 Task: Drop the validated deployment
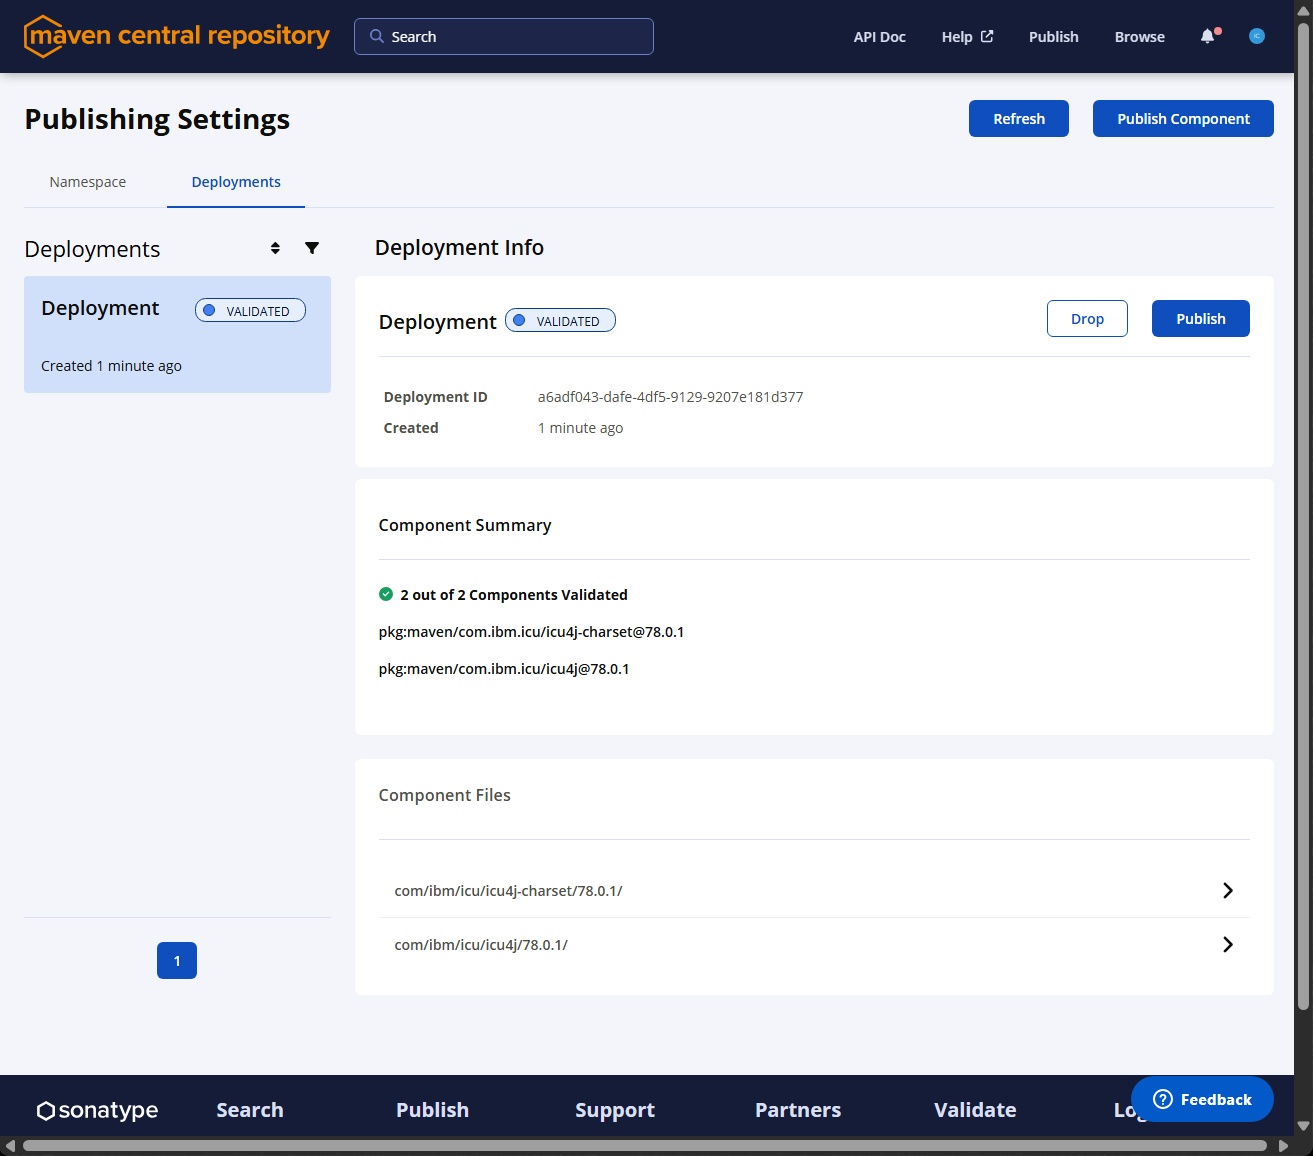(1087, 318)
